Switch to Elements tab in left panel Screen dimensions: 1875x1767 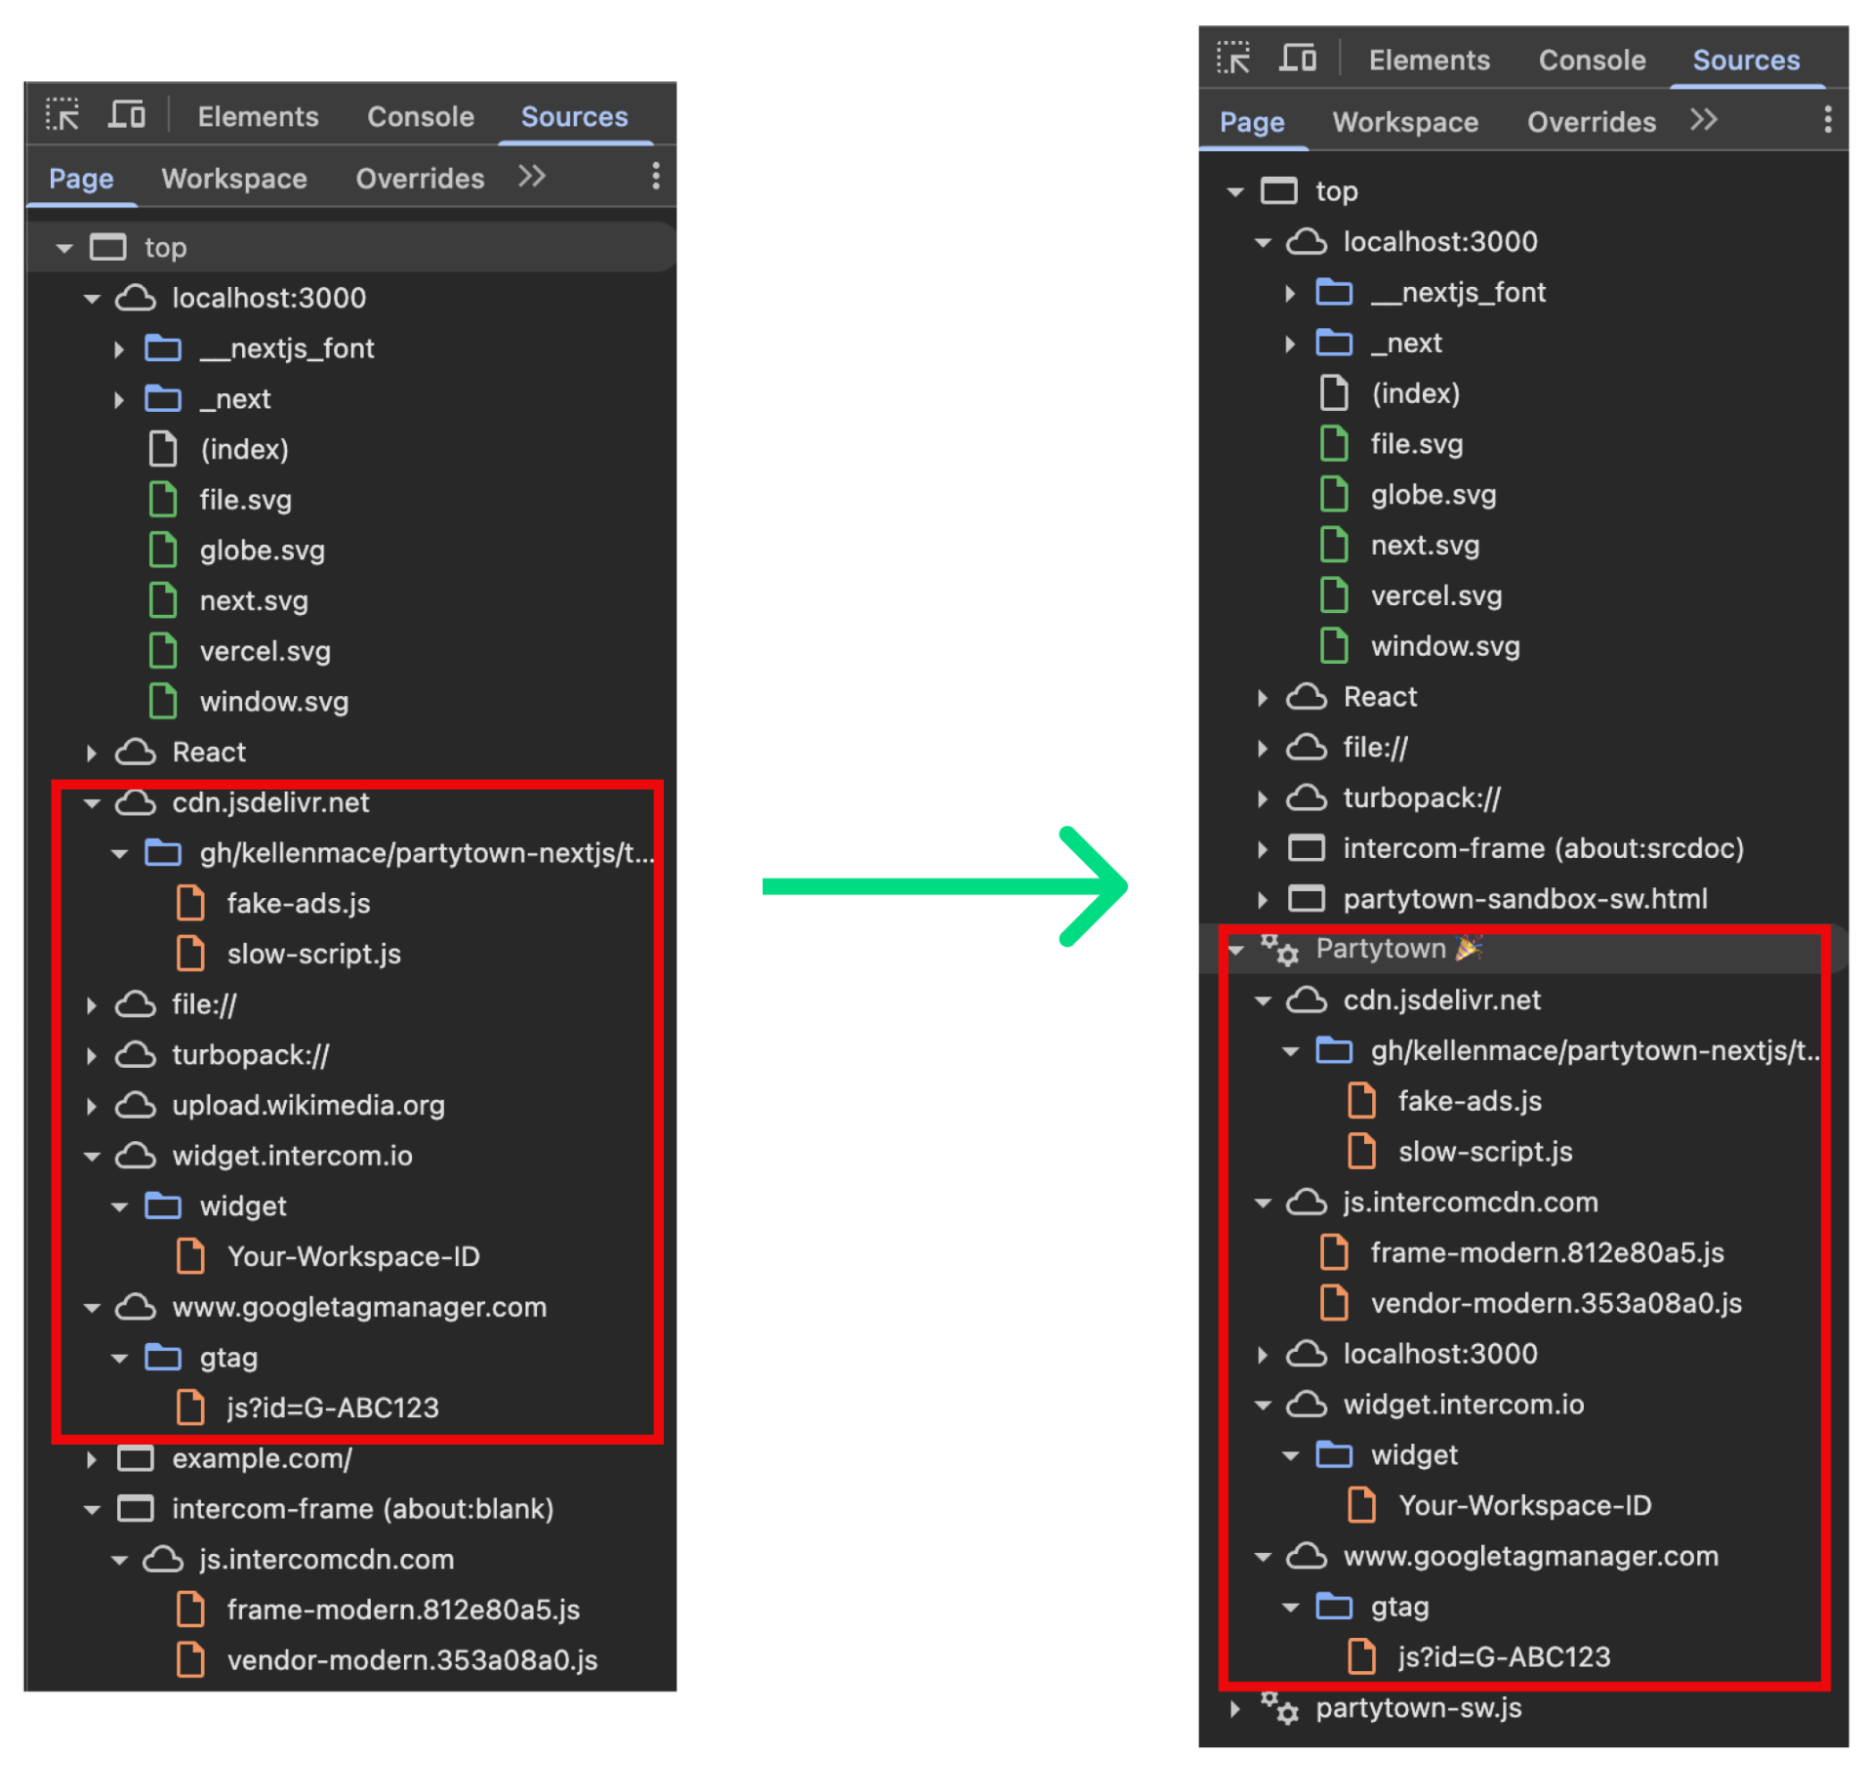(258, 116)
